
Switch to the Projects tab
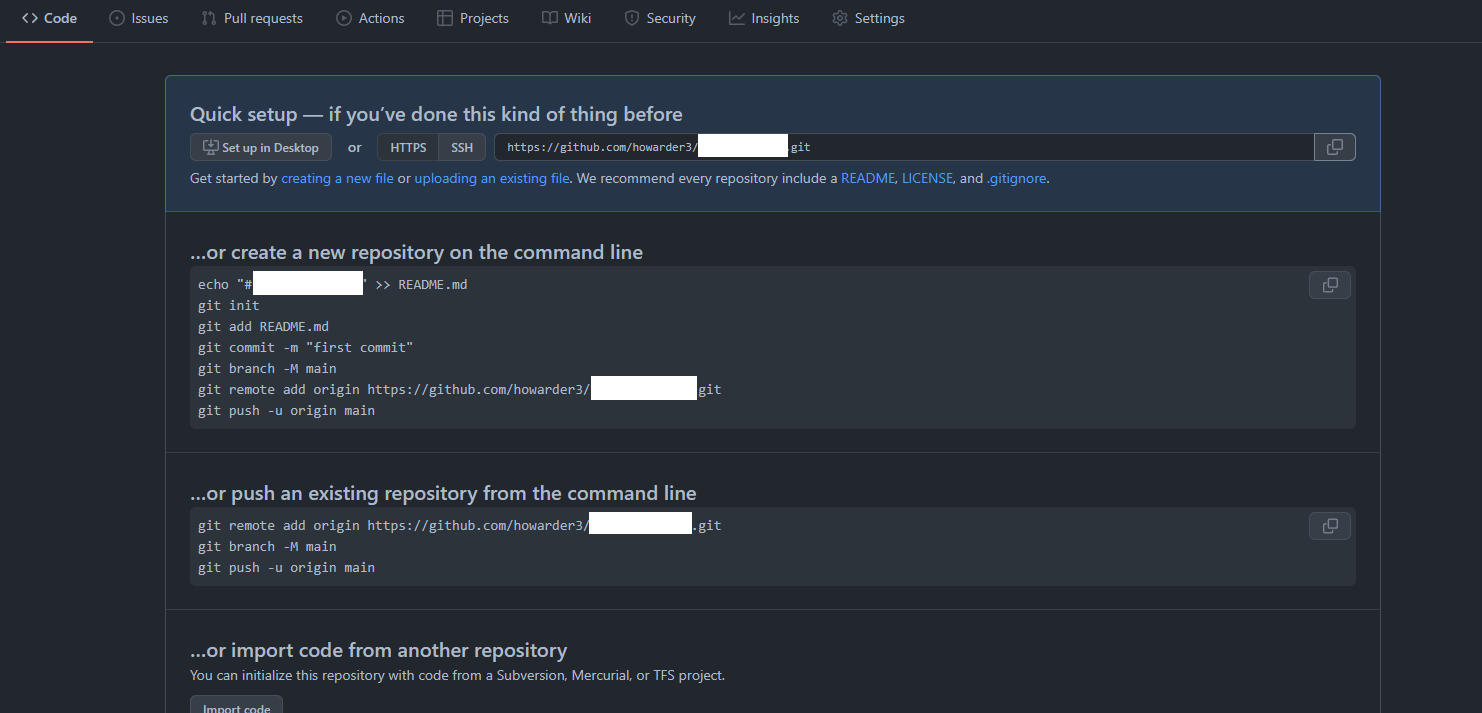[473, 18]
